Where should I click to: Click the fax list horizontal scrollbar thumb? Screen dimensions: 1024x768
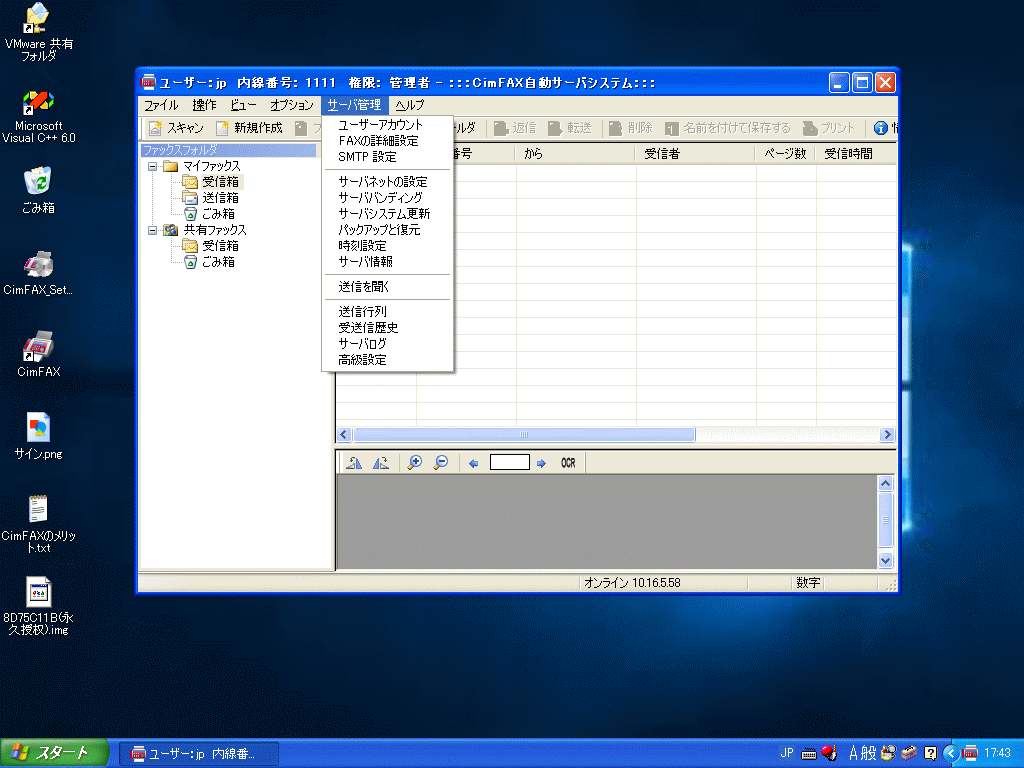coord(524,435)
